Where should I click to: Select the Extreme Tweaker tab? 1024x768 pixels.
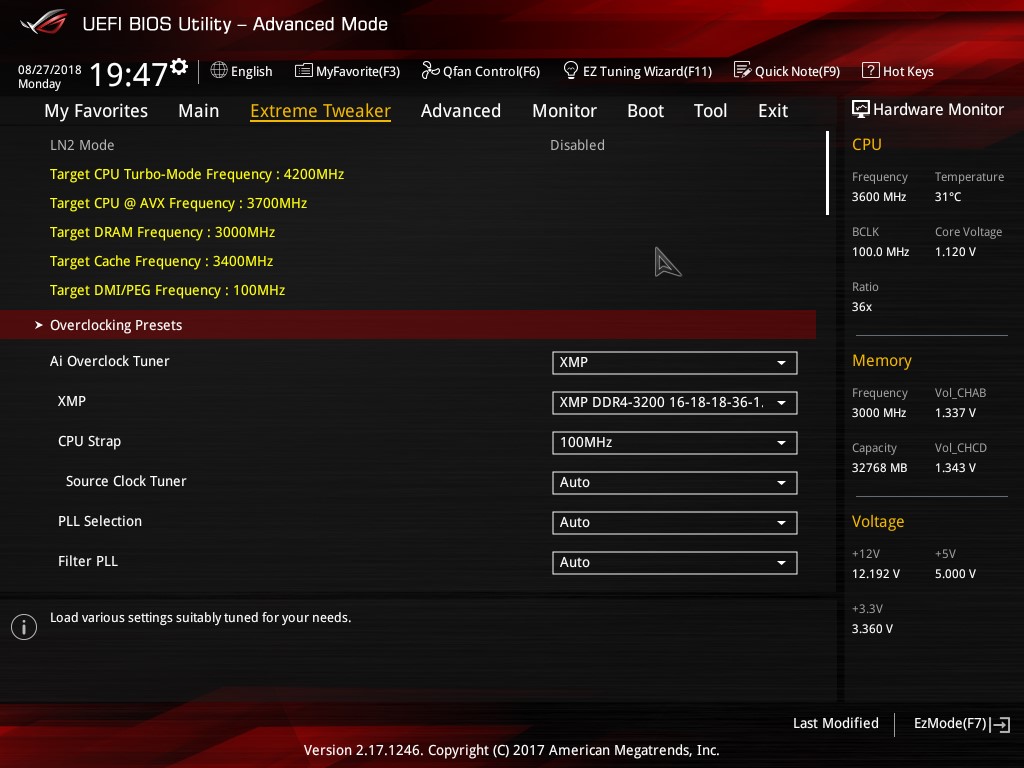pos(321,111)
